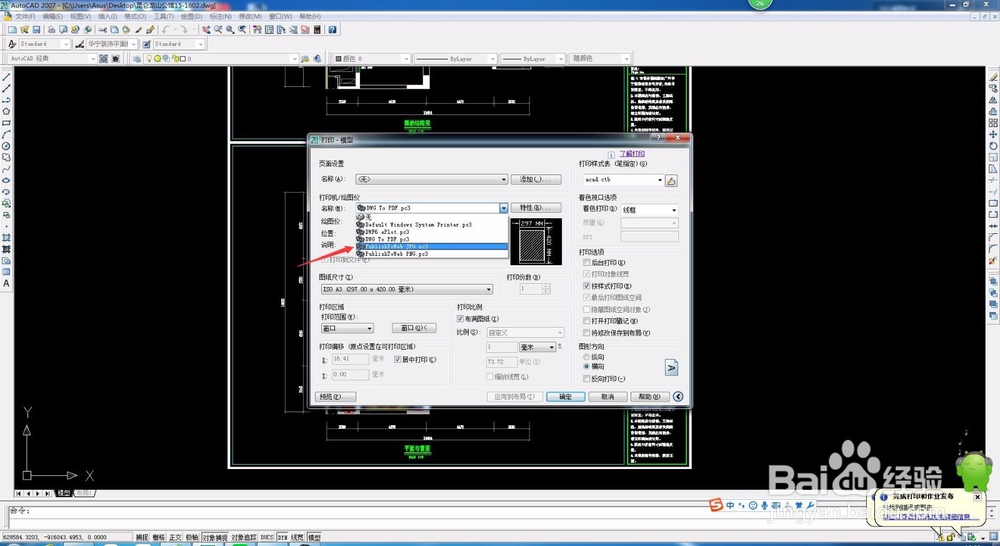Select the Erase tool in modify toolbar

pyautogui.click(x=993, y=77)
